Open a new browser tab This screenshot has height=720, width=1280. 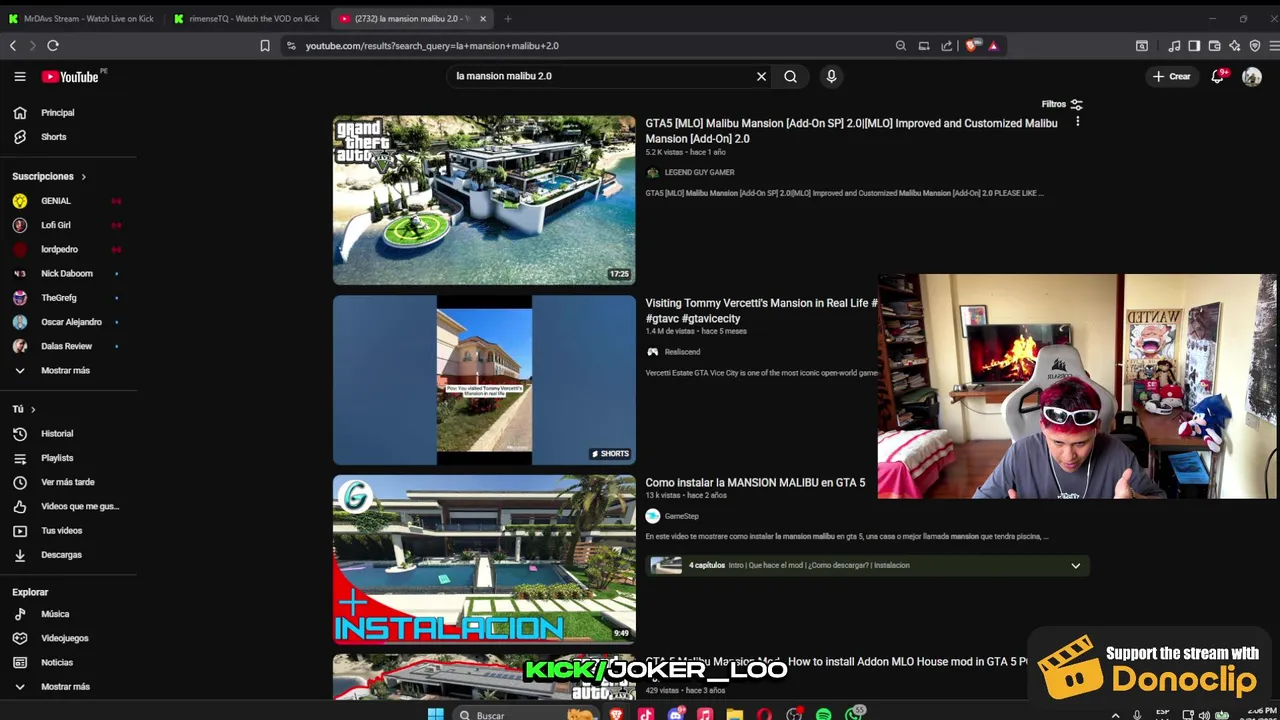click(508, 18)
